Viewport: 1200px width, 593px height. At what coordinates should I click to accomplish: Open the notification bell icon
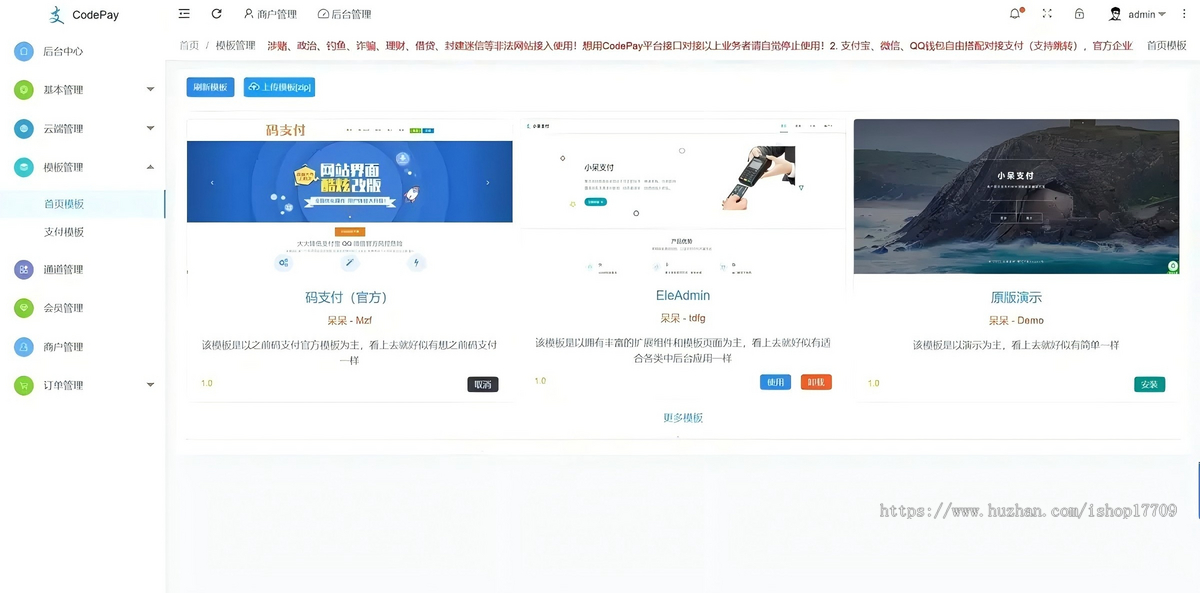pos(1015,14)
